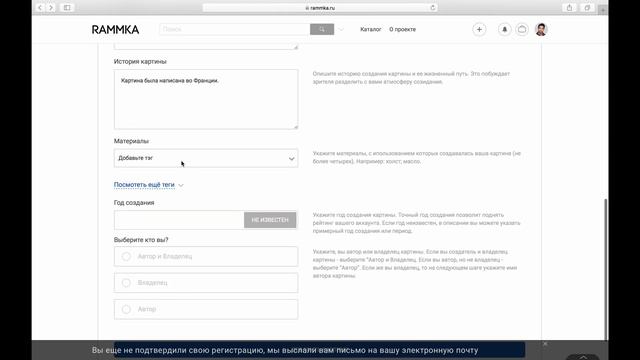Expand the chevron next to search
640x360 pixels.
pyautogui.click(x=341, y=29)
